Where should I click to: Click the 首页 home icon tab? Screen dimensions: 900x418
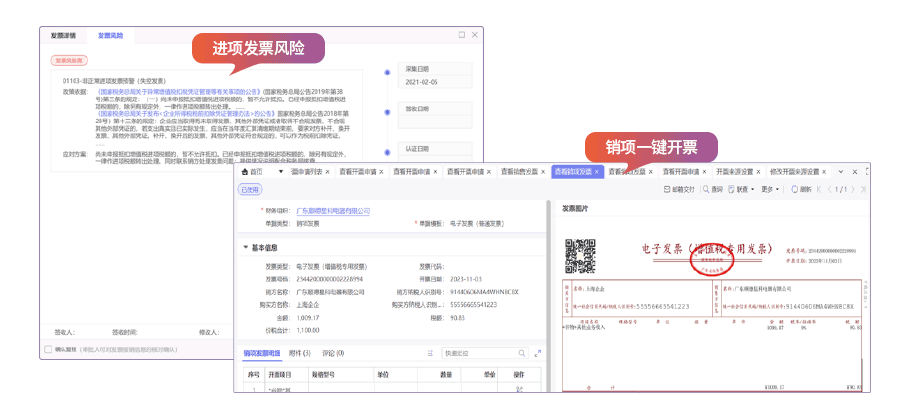coord(252,171)
